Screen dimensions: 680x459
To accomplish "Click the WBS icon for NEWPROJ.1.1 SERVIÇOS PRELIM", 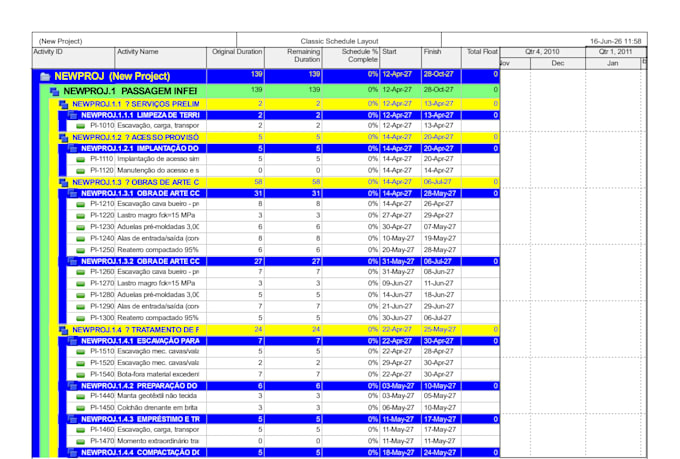I will pyautogui.click(x=63, y=104).
